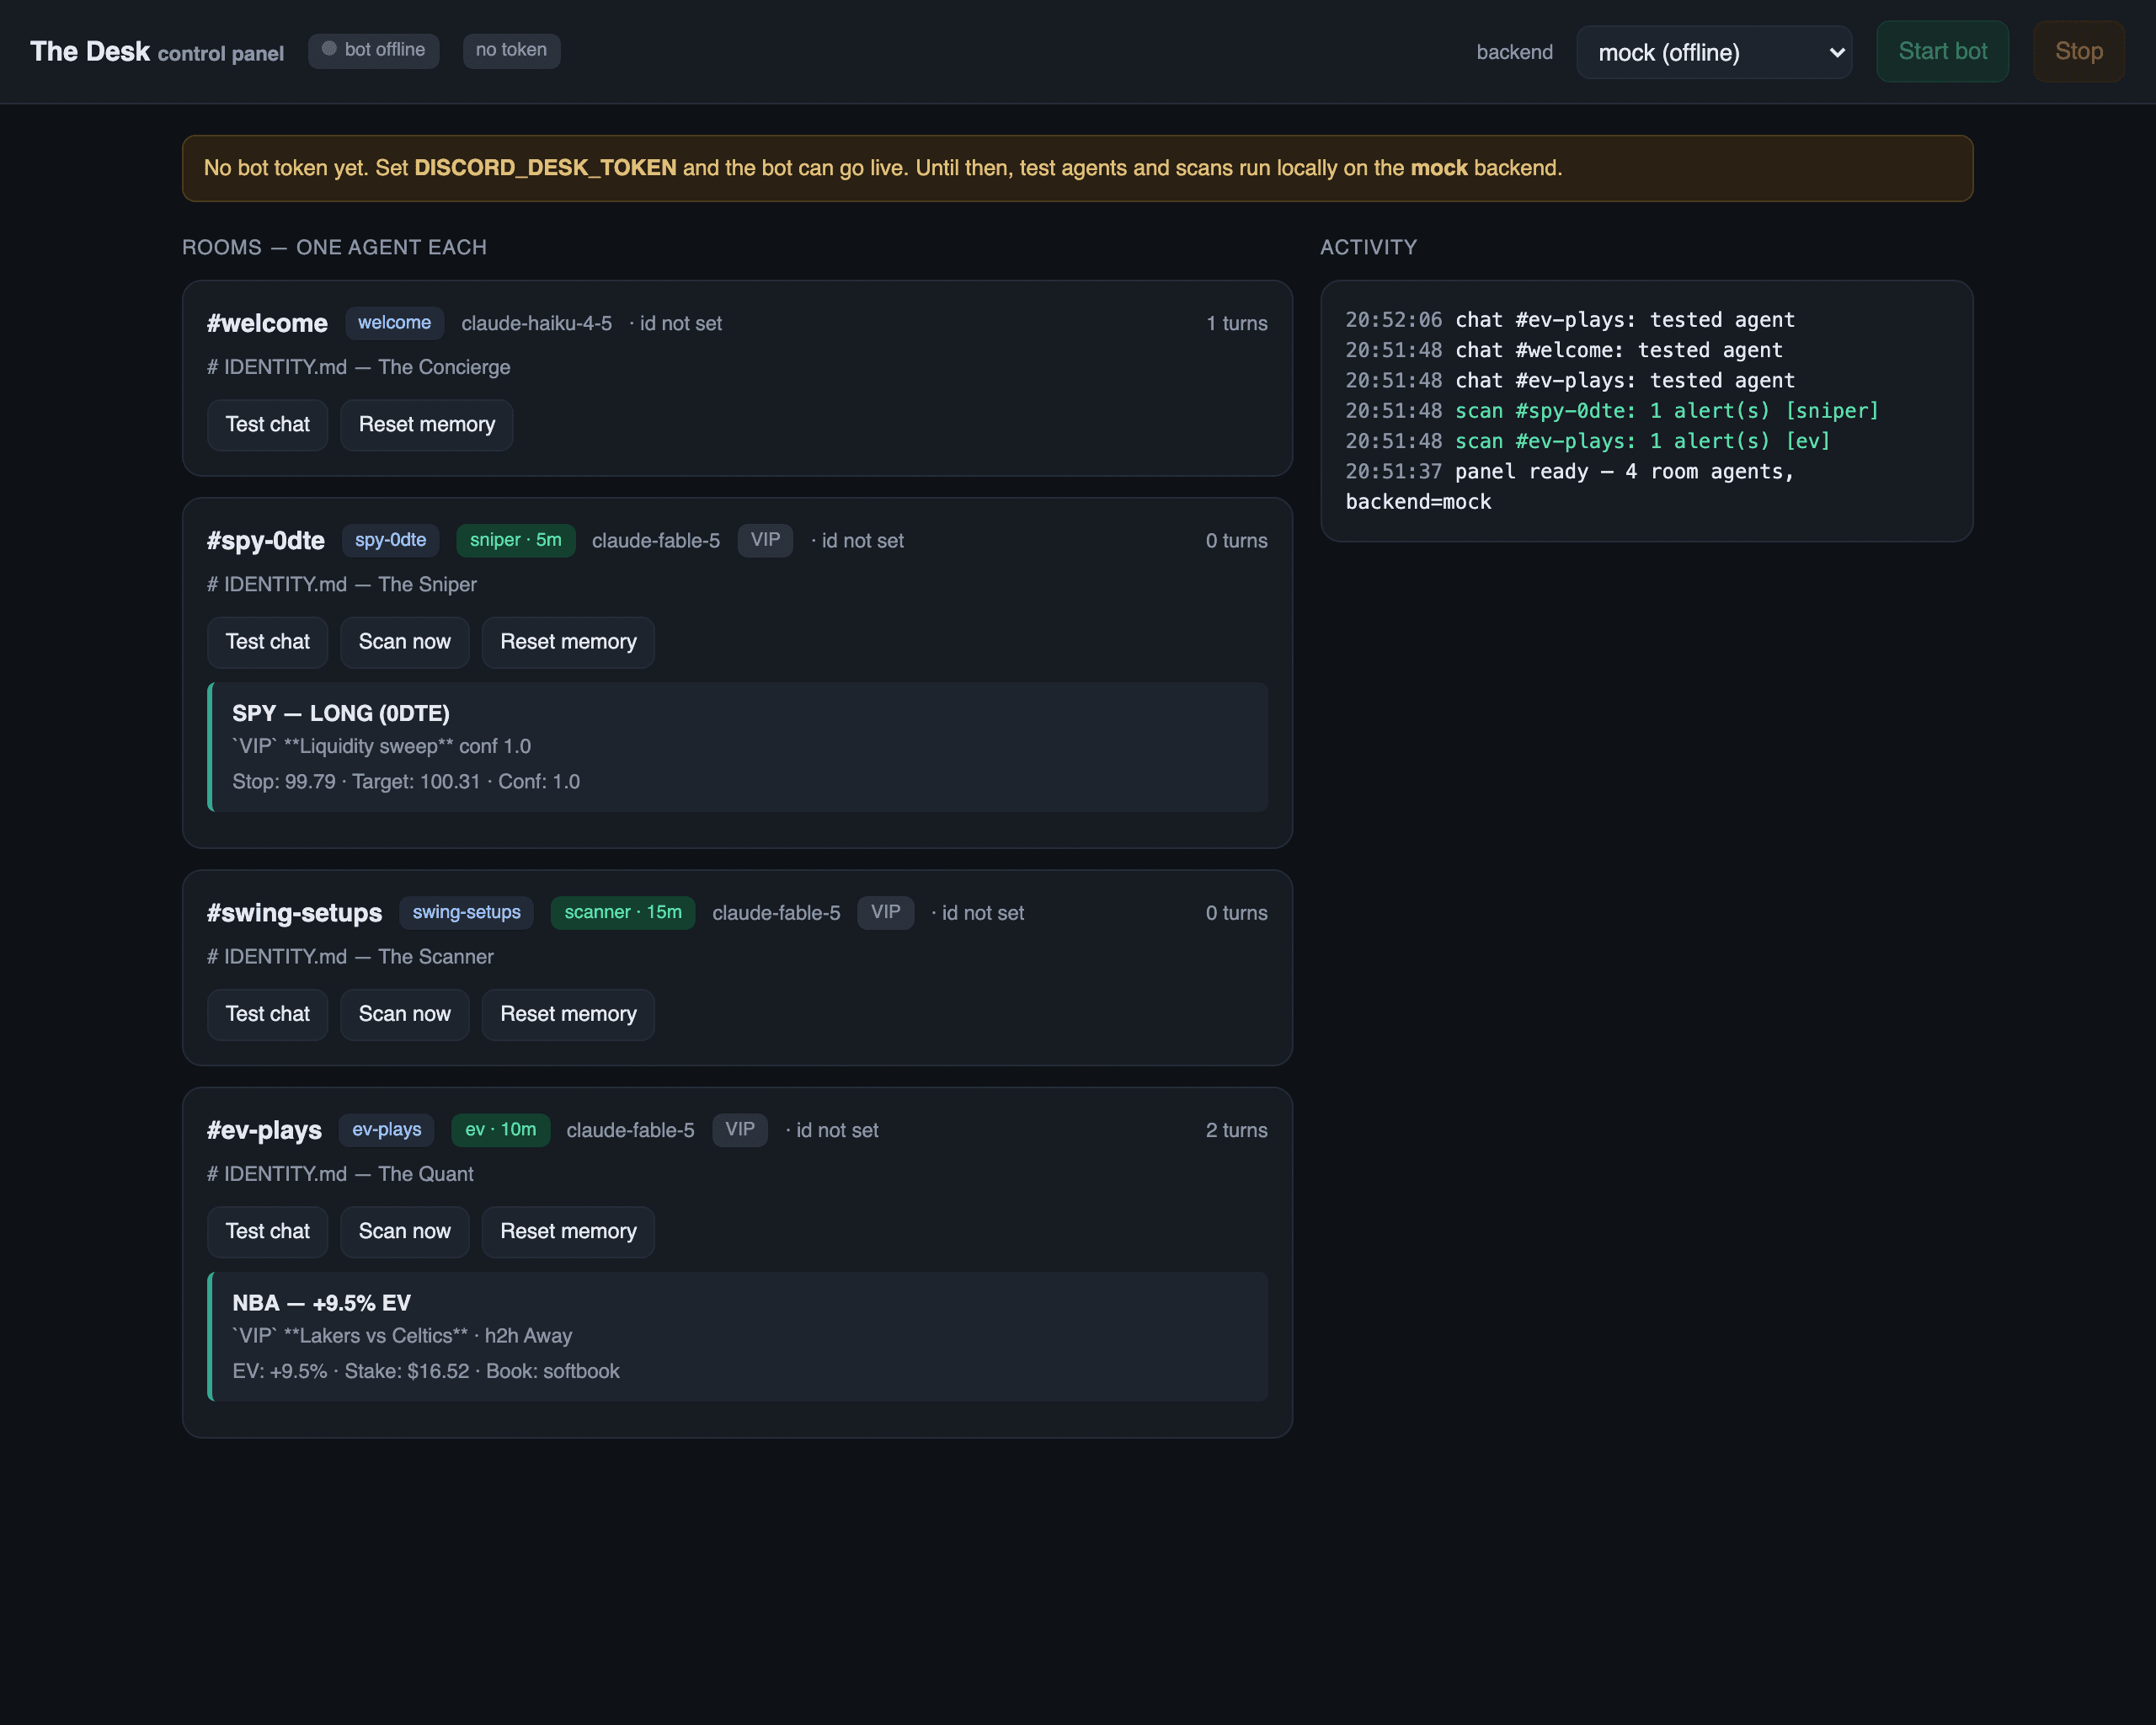Open Test chat for #welcome room

[267, 425]
